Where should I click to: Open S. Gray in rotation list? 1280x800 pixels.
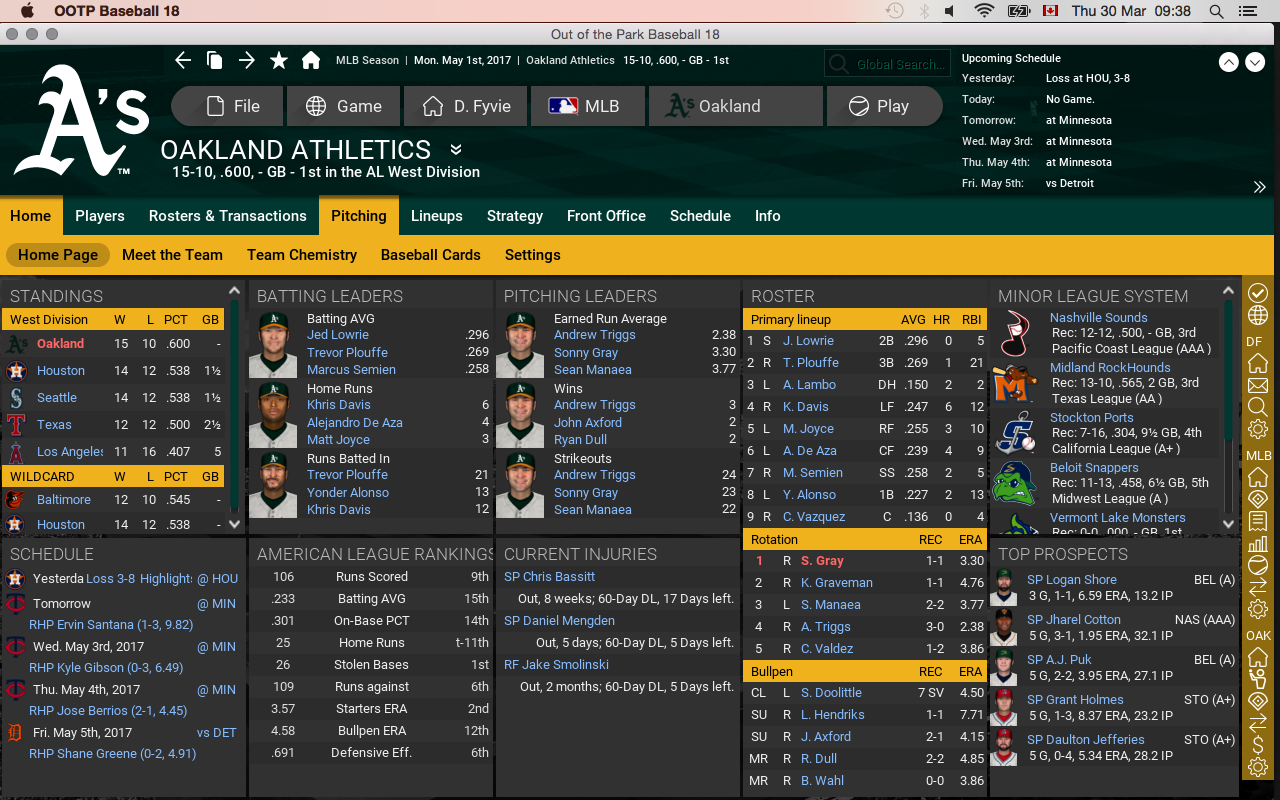[822, 561]
